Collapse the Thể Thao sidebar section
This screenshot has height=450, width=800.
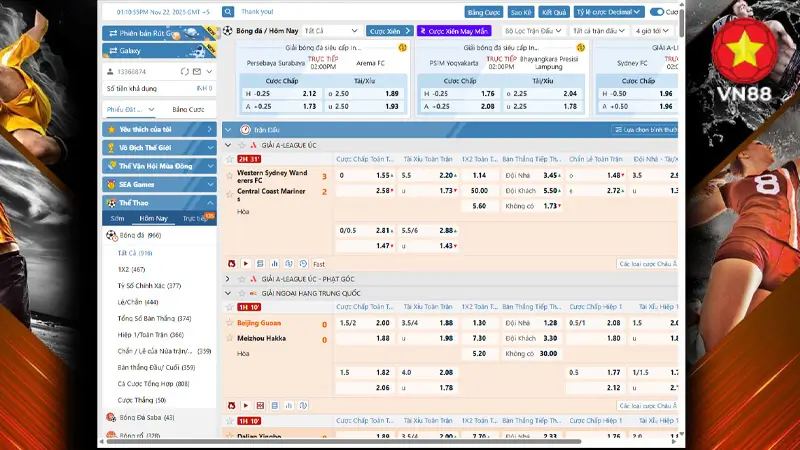coord(209,203)
